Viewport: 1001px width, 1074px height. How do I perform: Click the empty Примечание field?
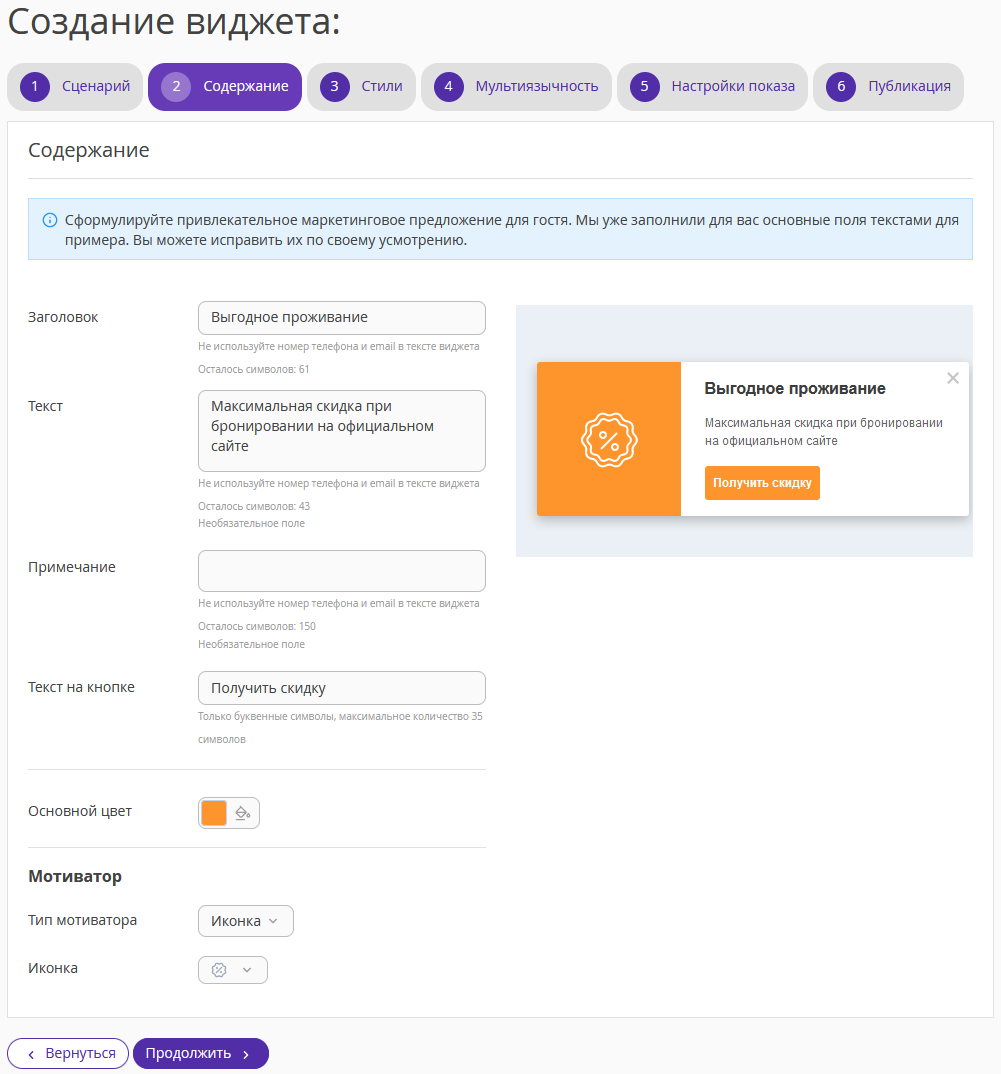[x=342, y=571]
